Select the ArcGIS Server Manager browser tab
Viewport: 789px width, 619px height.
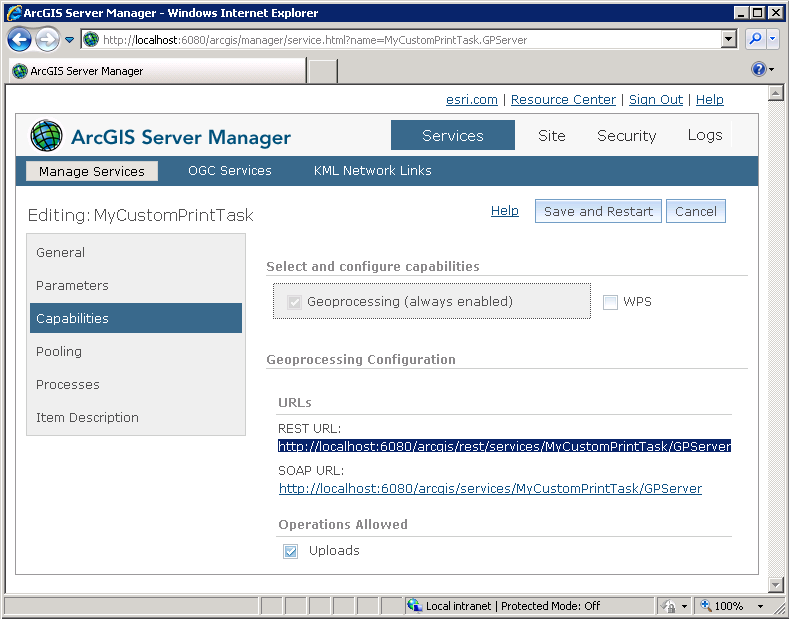pos(157,71)
